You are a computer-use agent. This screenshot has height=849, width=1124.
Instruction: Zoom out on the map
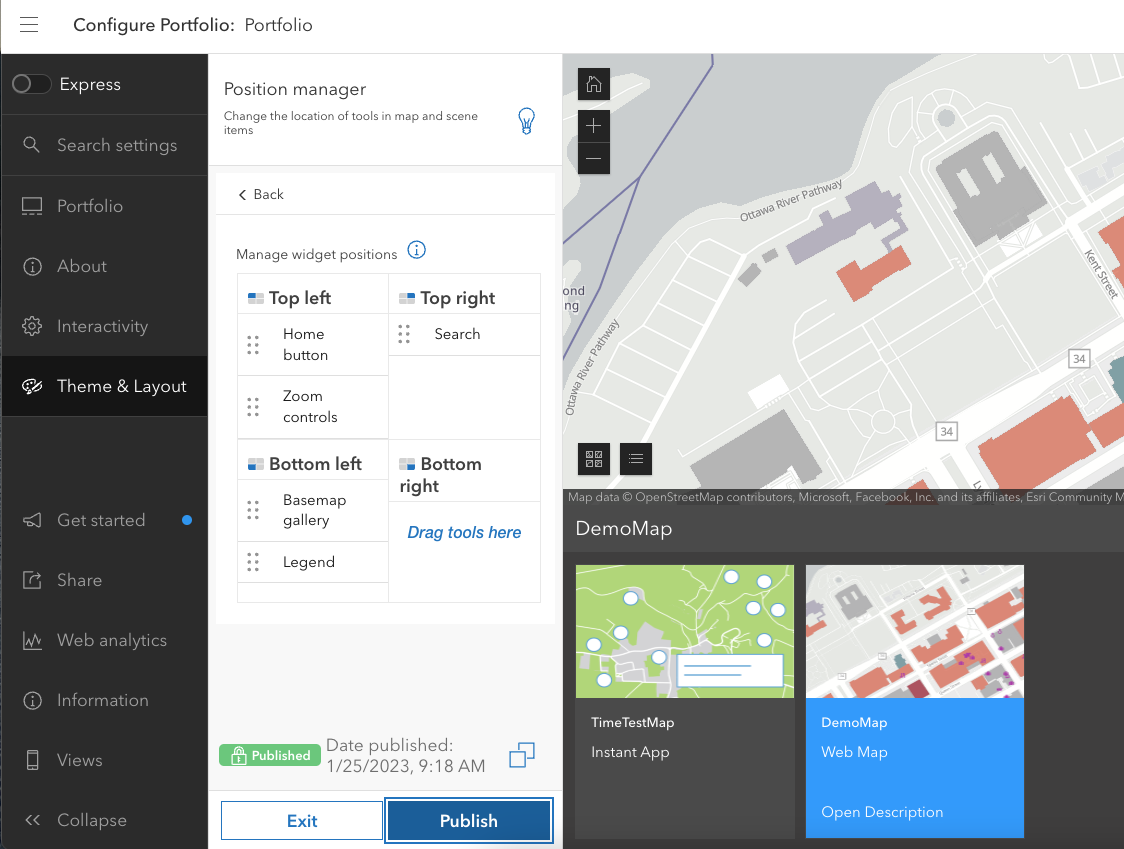click(x=594, y=158)
